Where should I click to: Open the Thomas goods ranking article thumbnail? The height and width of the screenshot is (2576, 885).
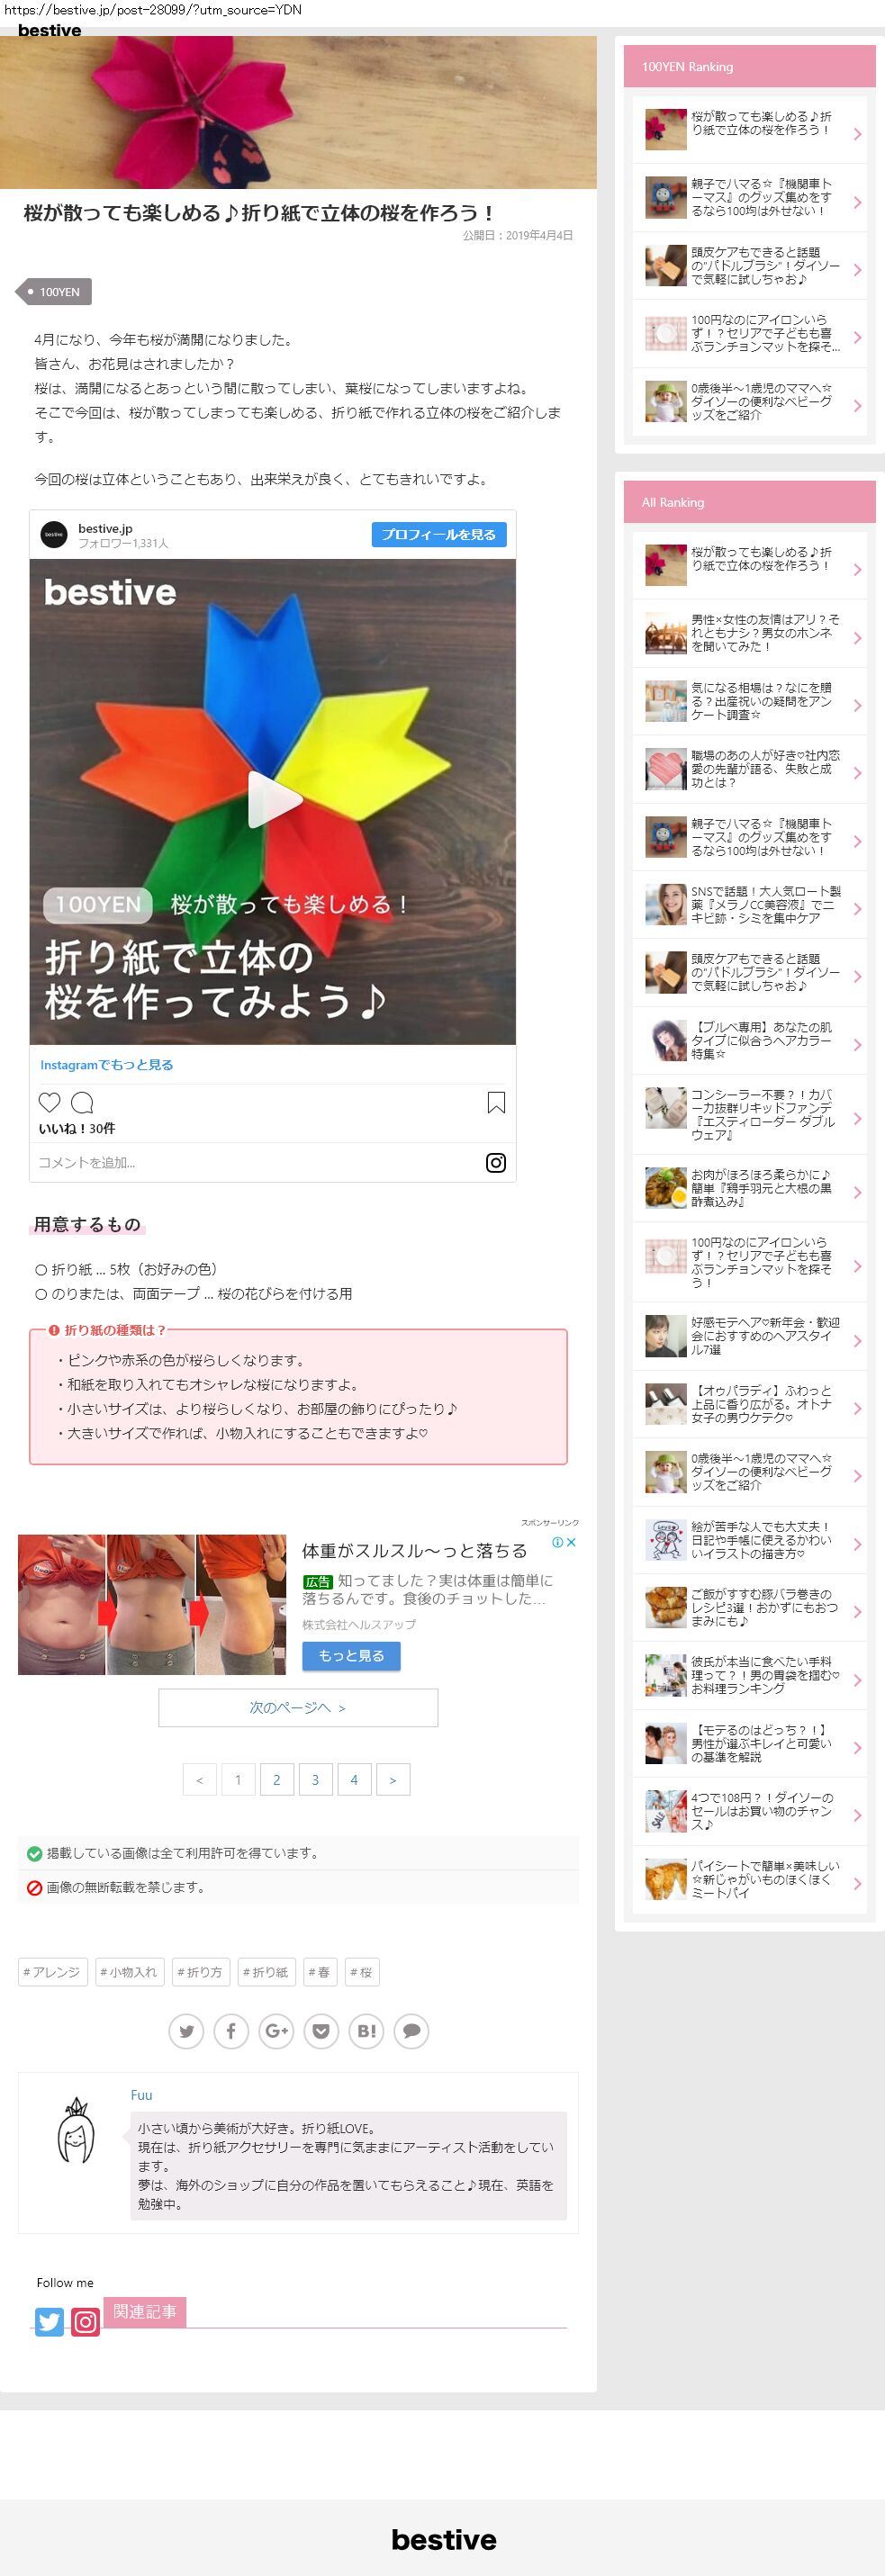point(665,198)
